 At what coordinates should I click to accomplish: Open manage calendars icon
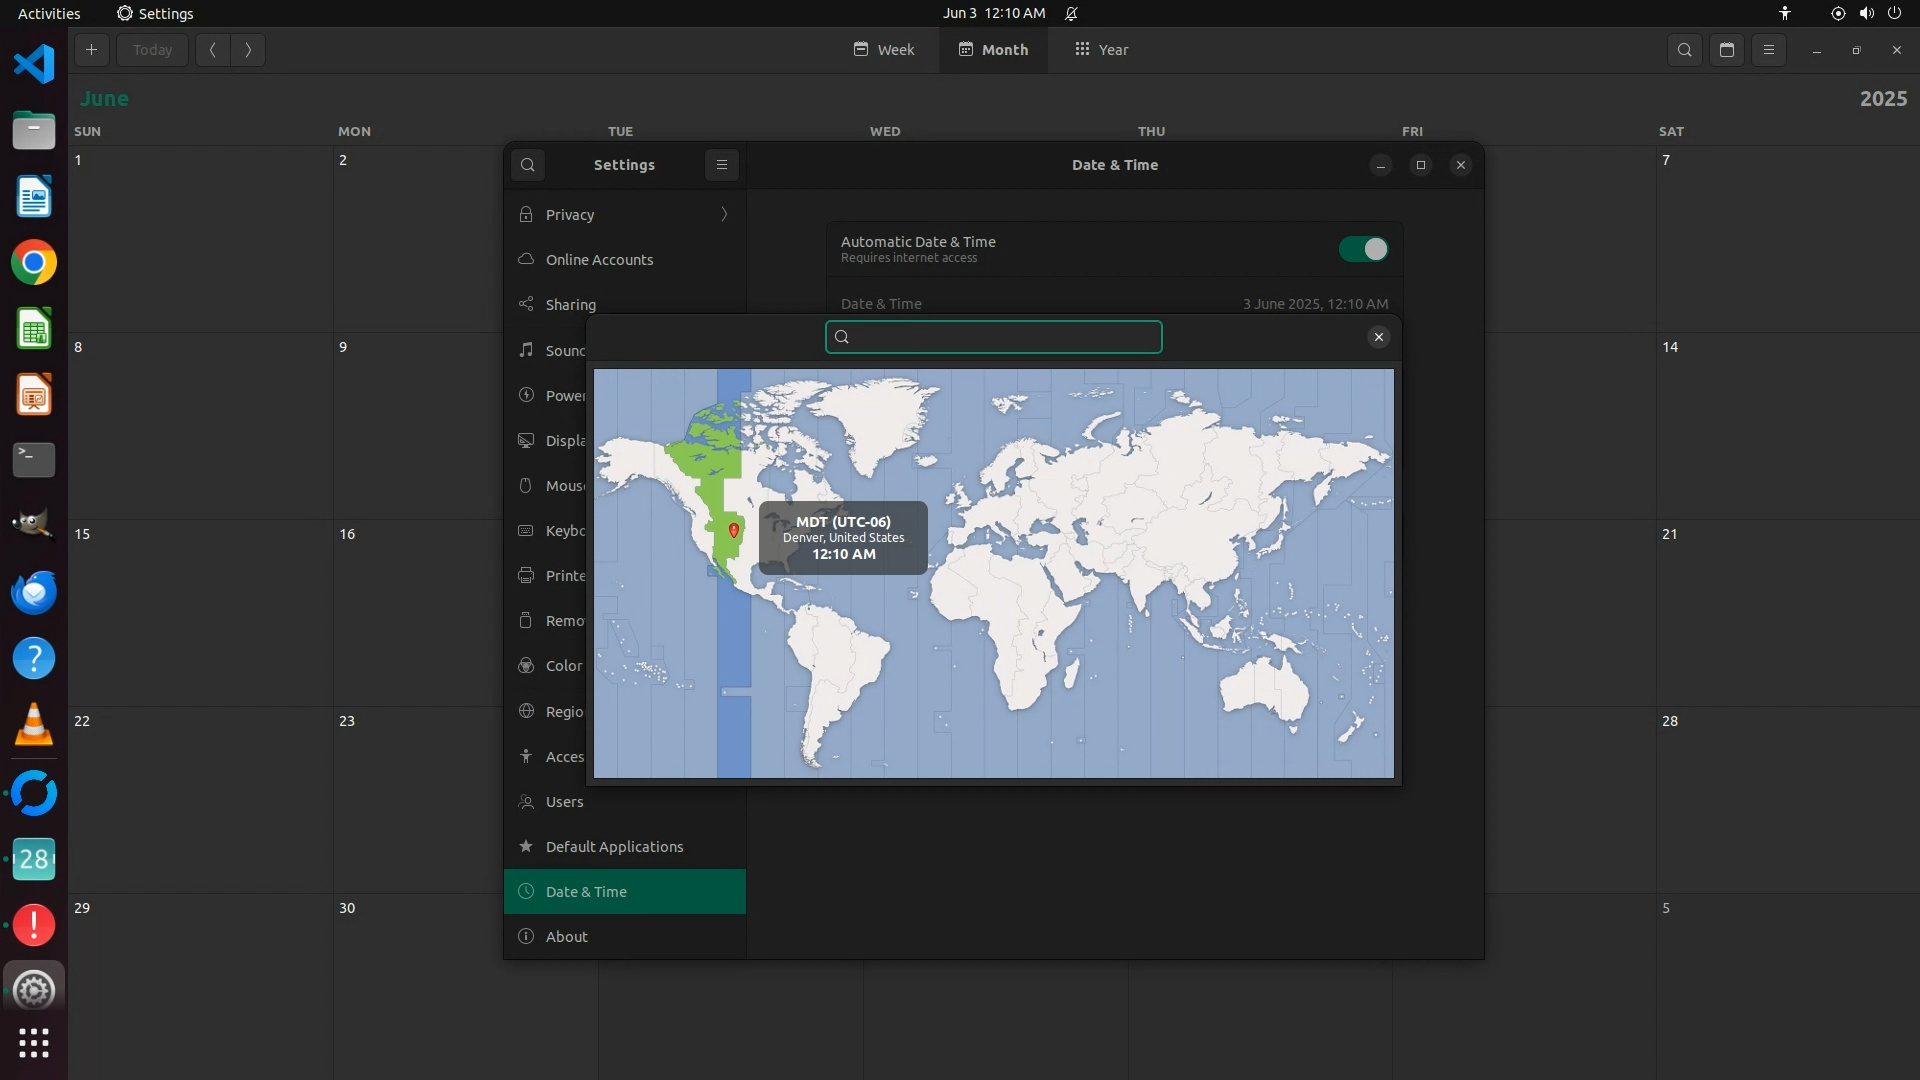tap(1727, 50)
